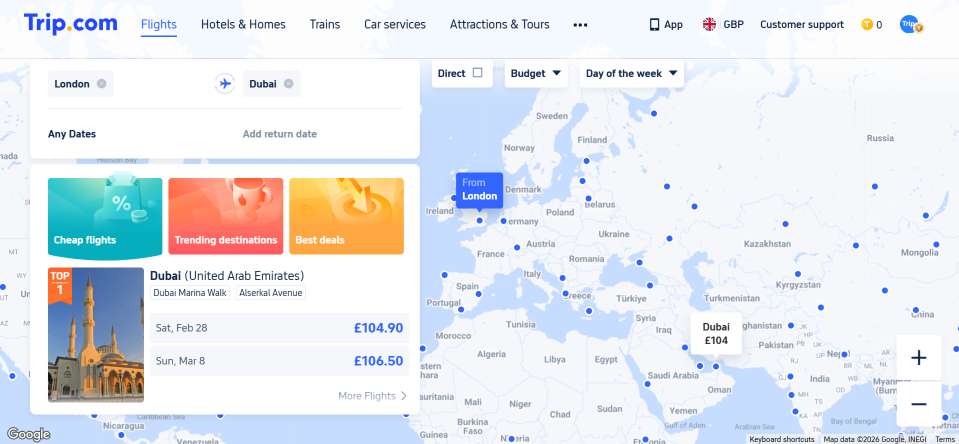Expand the Budget dropdown
Screen dimensions: 959x444
pos(536,73)
